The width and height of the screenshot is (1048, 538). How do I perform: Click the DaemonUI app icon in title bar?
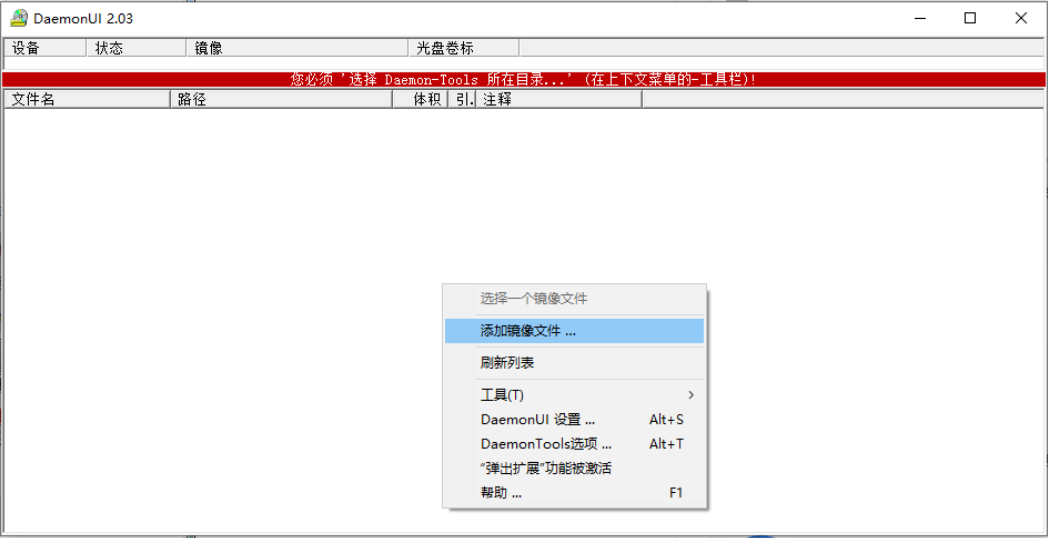[x=19, y=18]
